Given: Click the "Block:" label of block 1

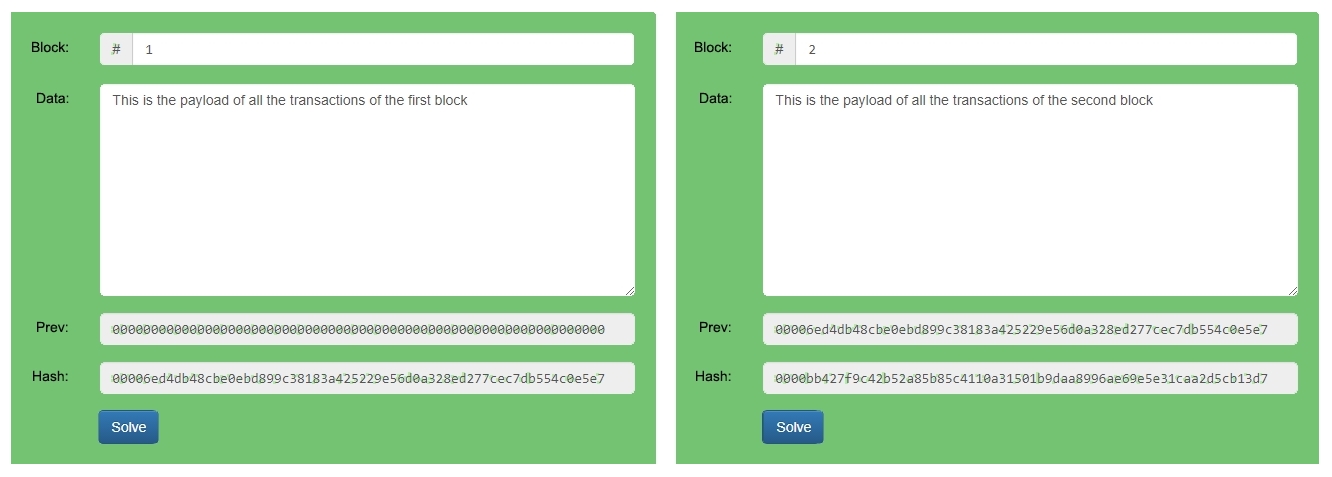Looking at the screenshot, I should [50, 47].
